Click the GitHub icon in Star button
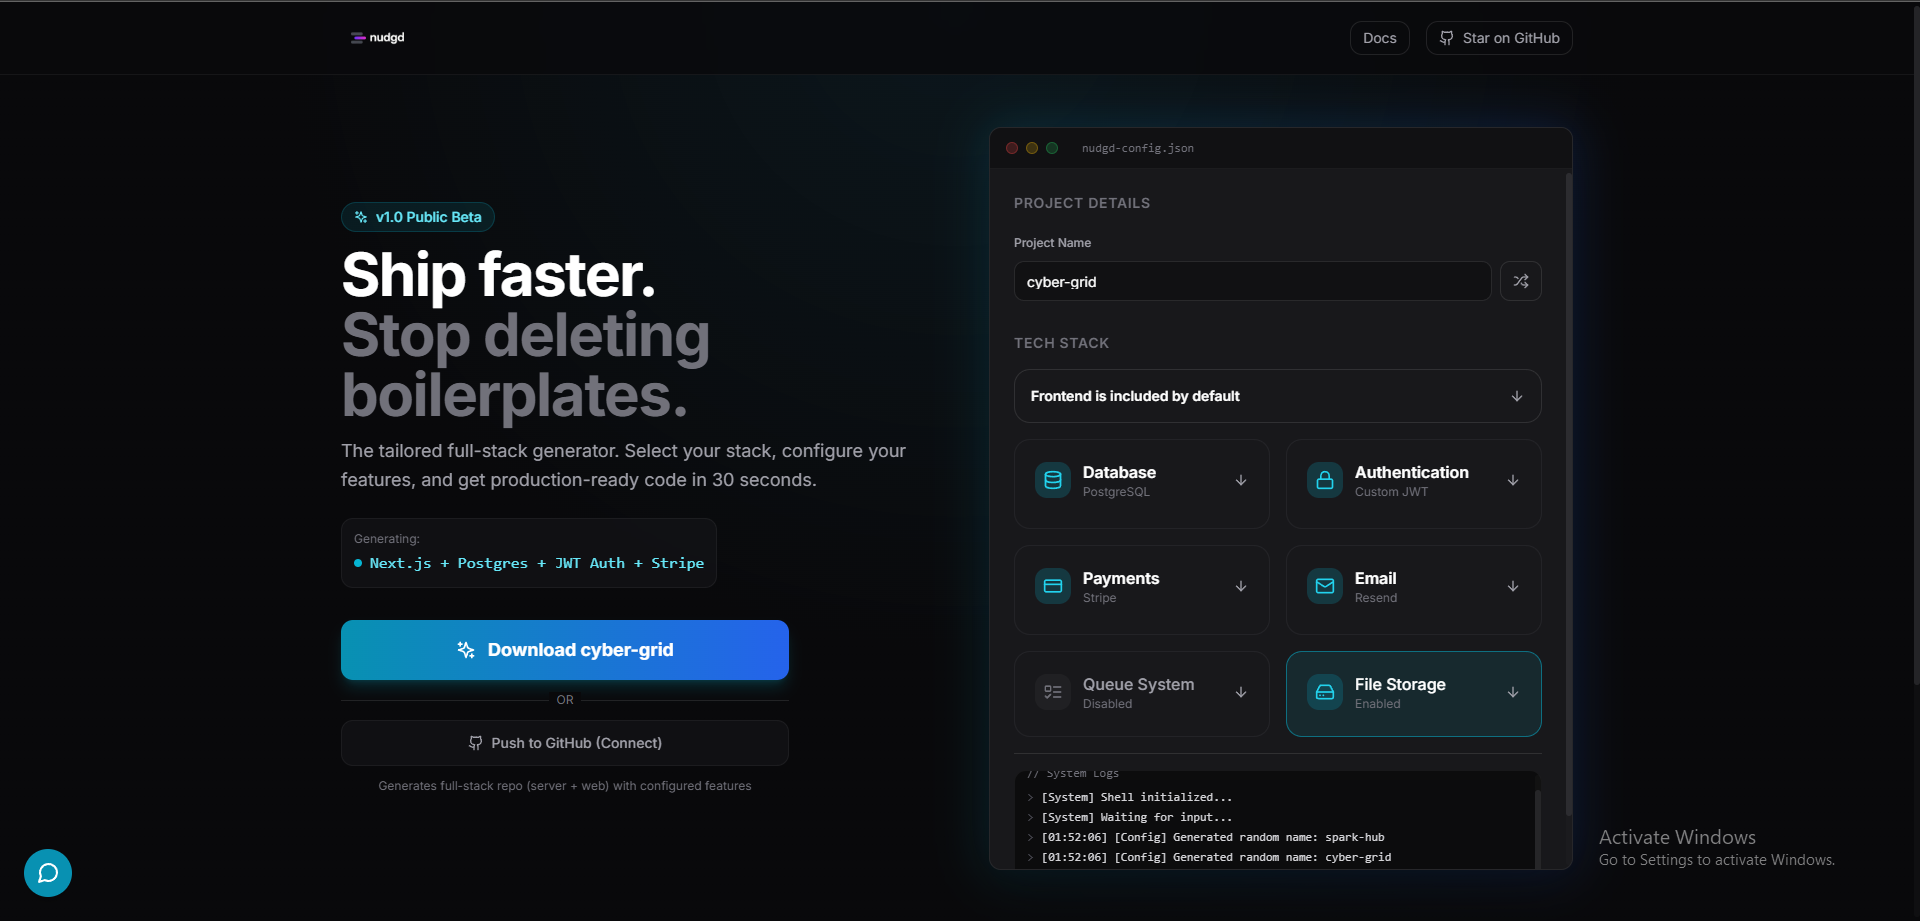This screenshot has width=1920, height=921. click(1445, 37)
